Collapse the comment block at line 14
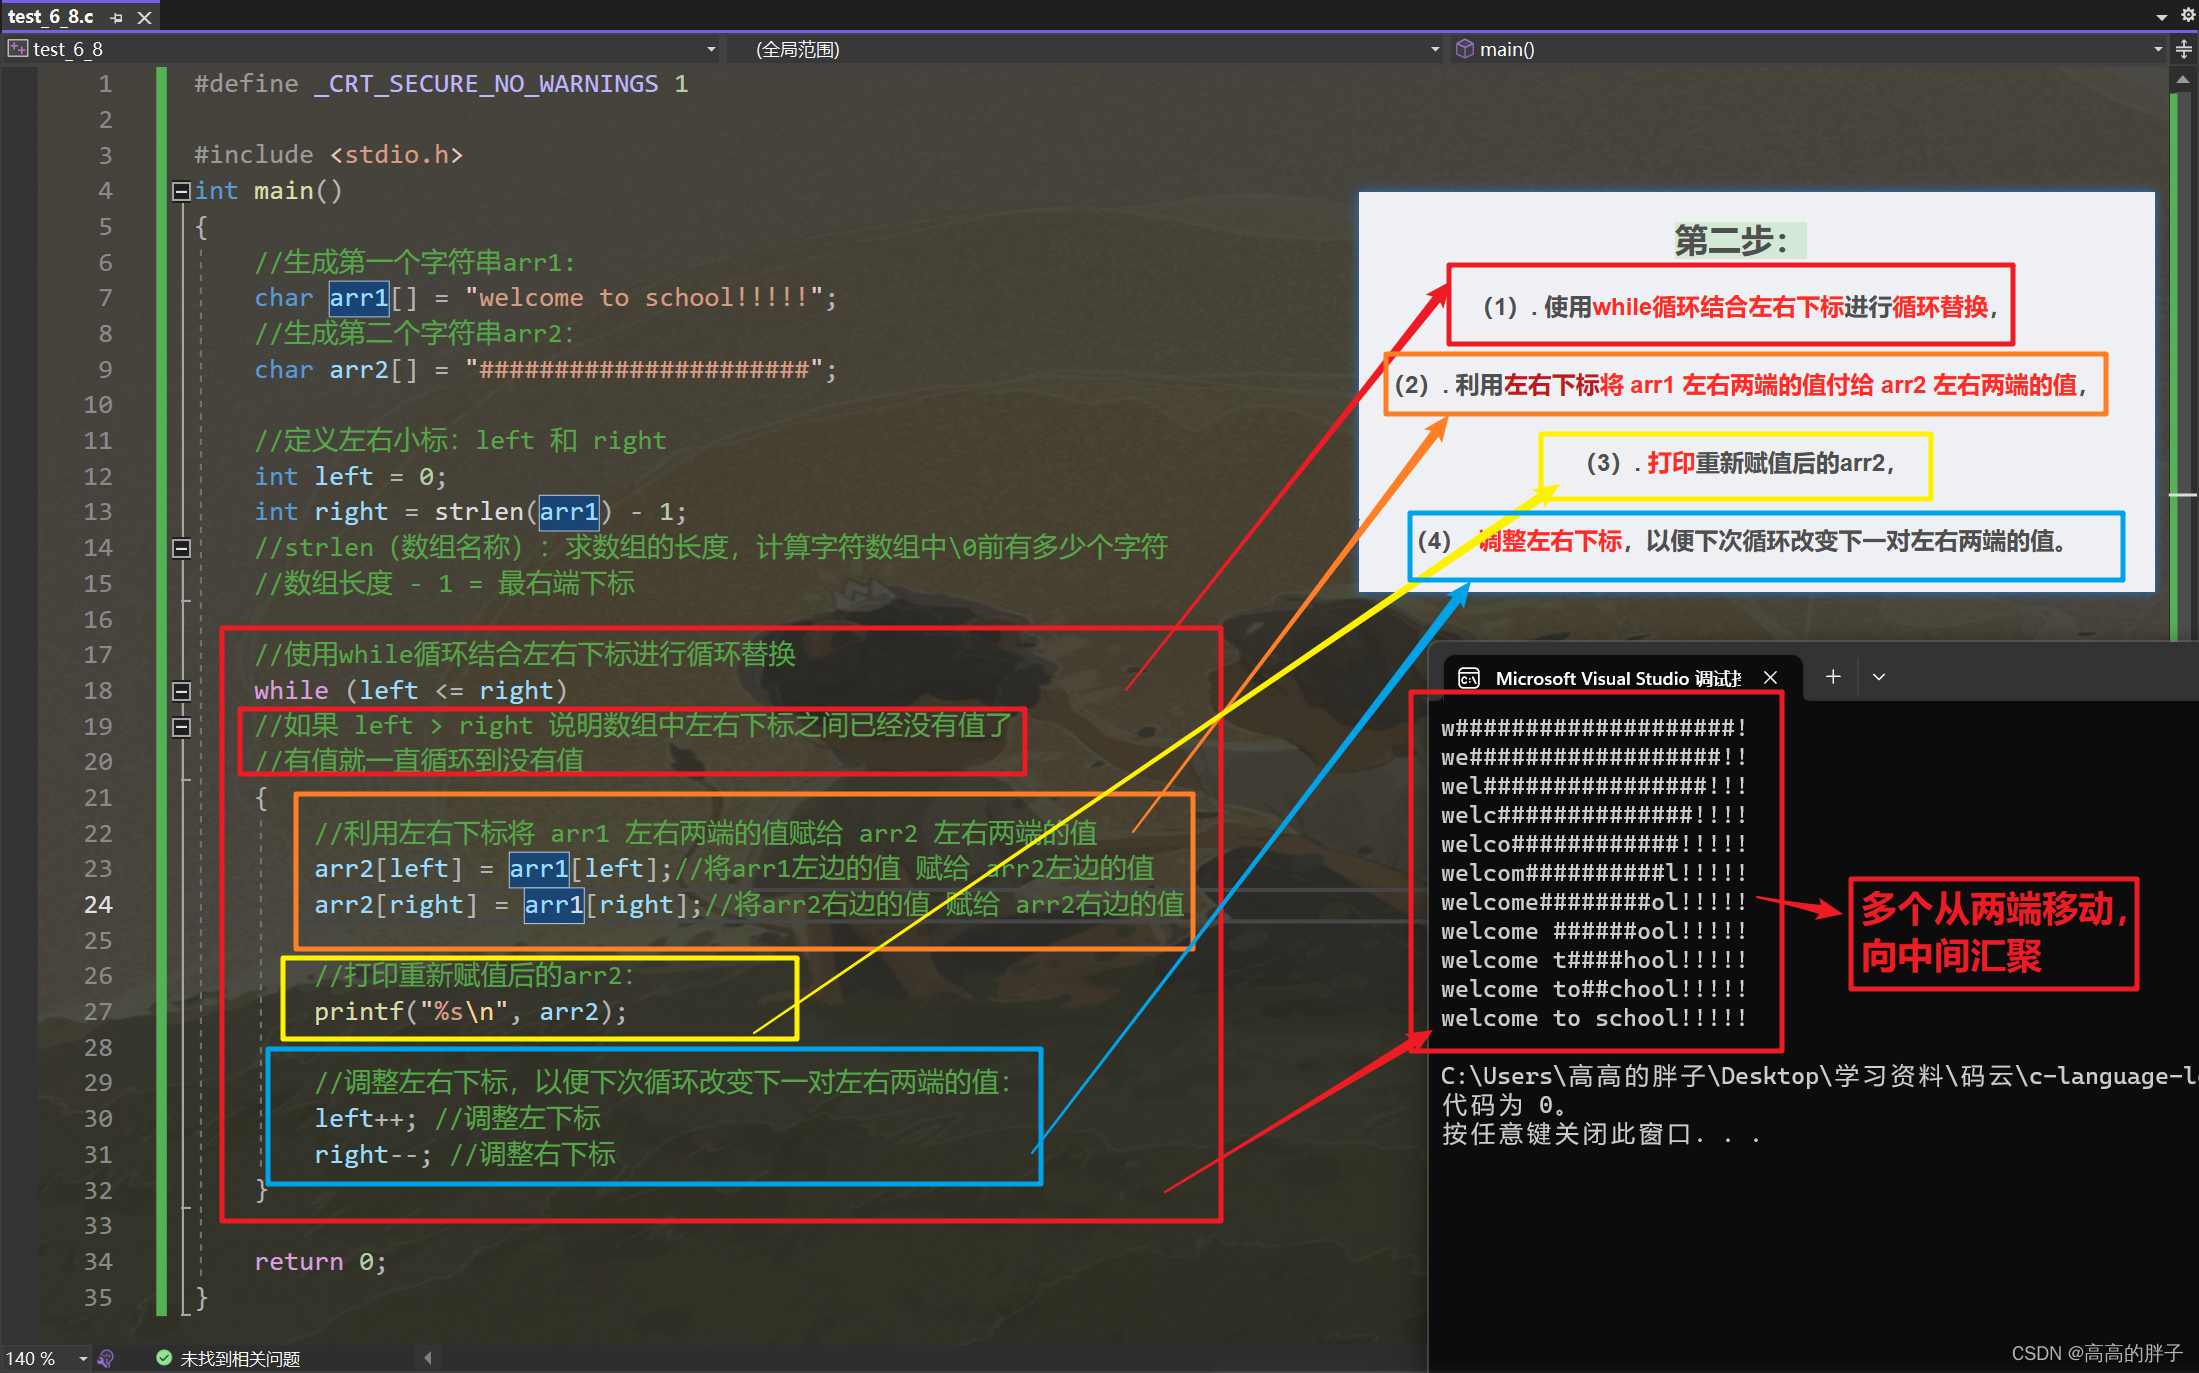 tap(181, 548)
